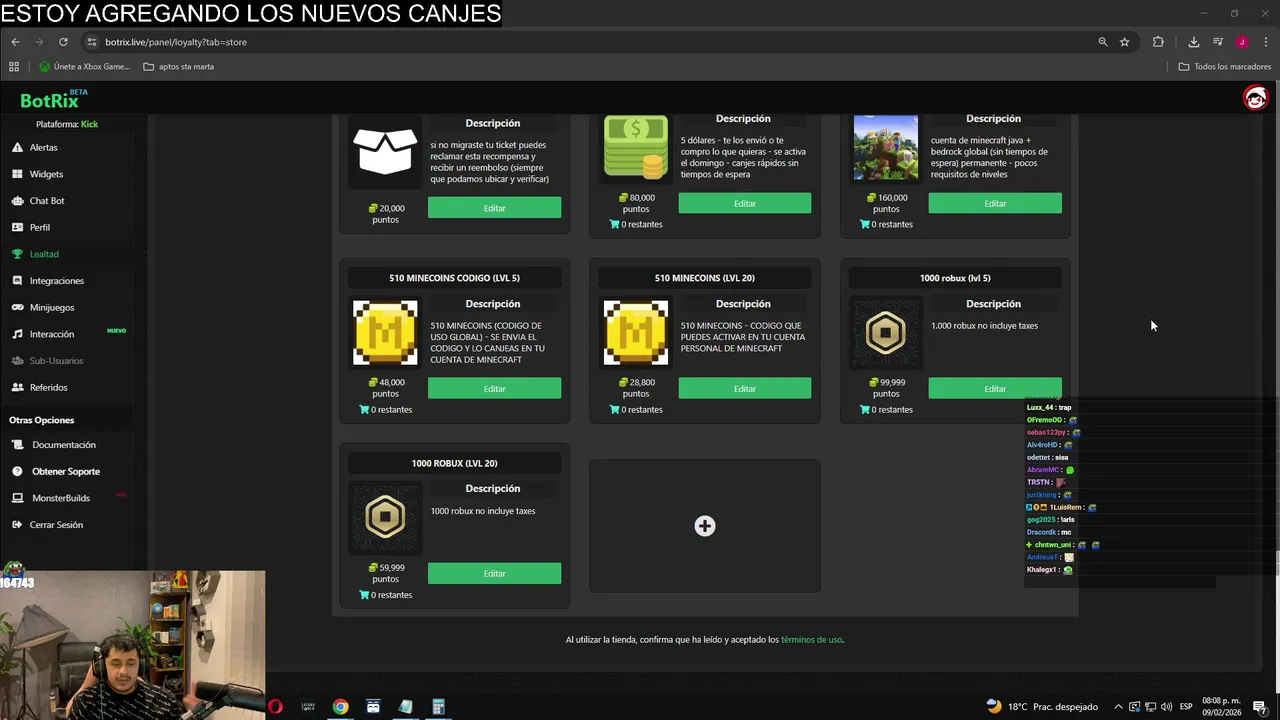Click the 510 MINECOINS (LVL 20) coin image
This screenshot has width=1280, height=720.
click(635, 333)
